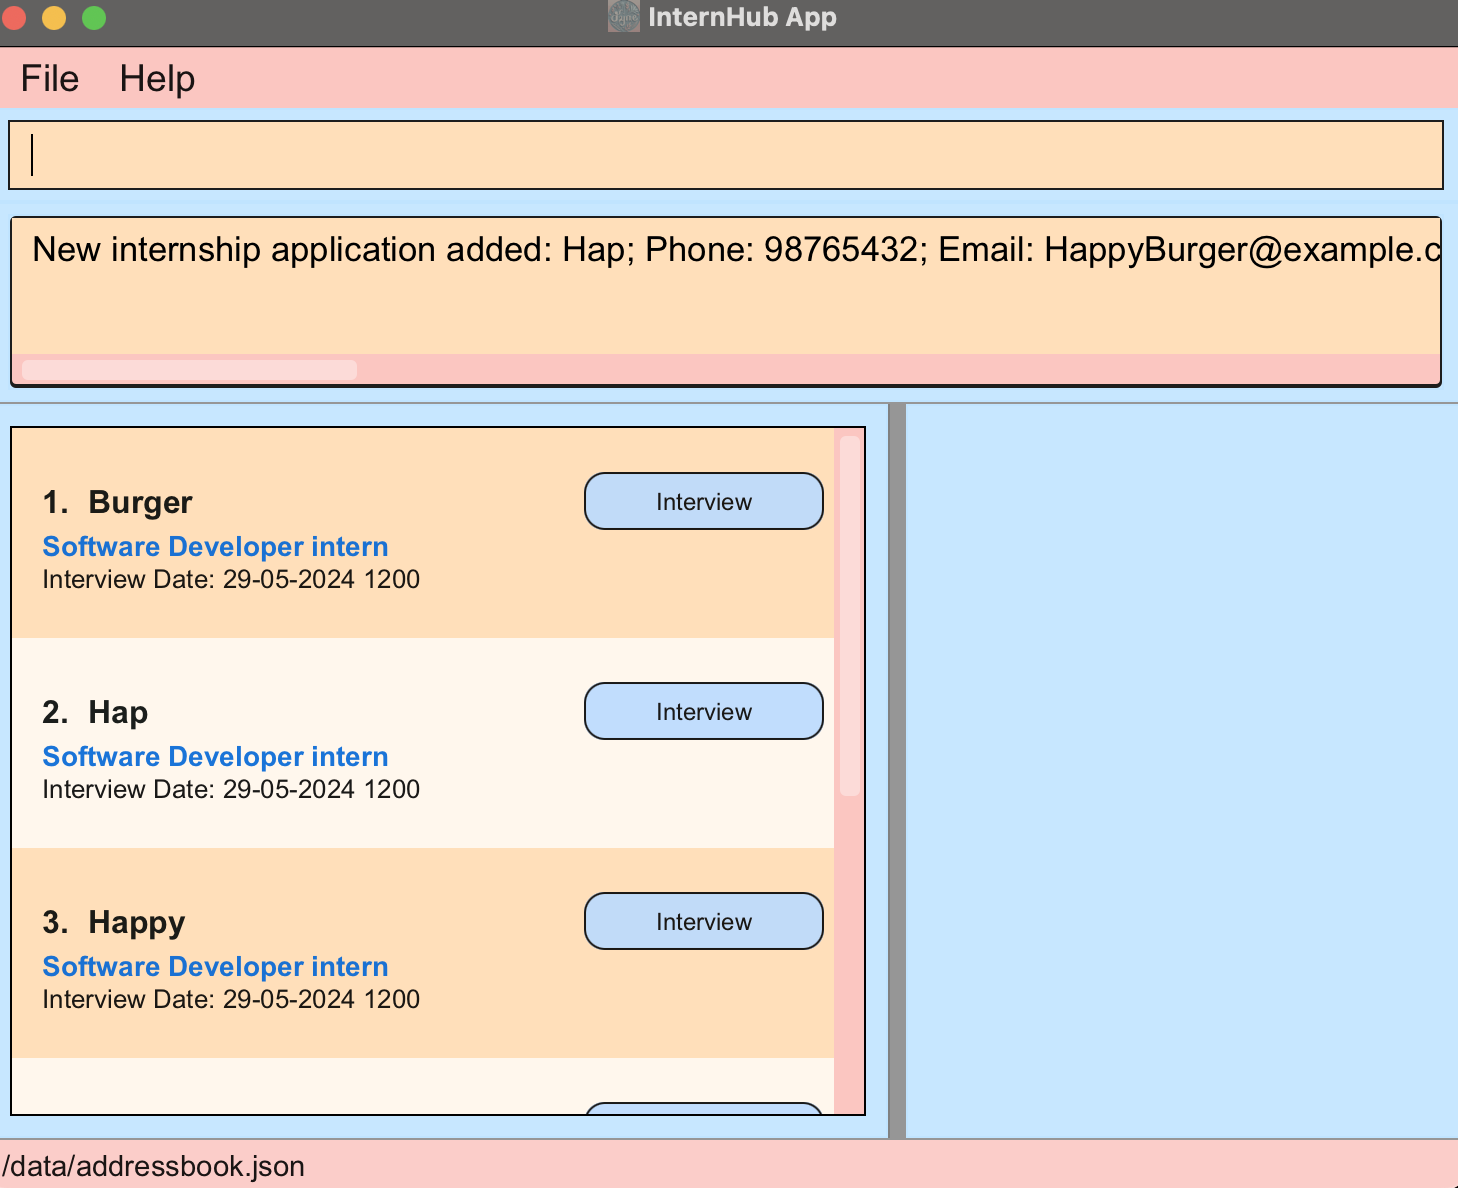Viewport: 1458px width, 1188px height.
Task: Click the command input text field
Action: [x=726, y=155]
